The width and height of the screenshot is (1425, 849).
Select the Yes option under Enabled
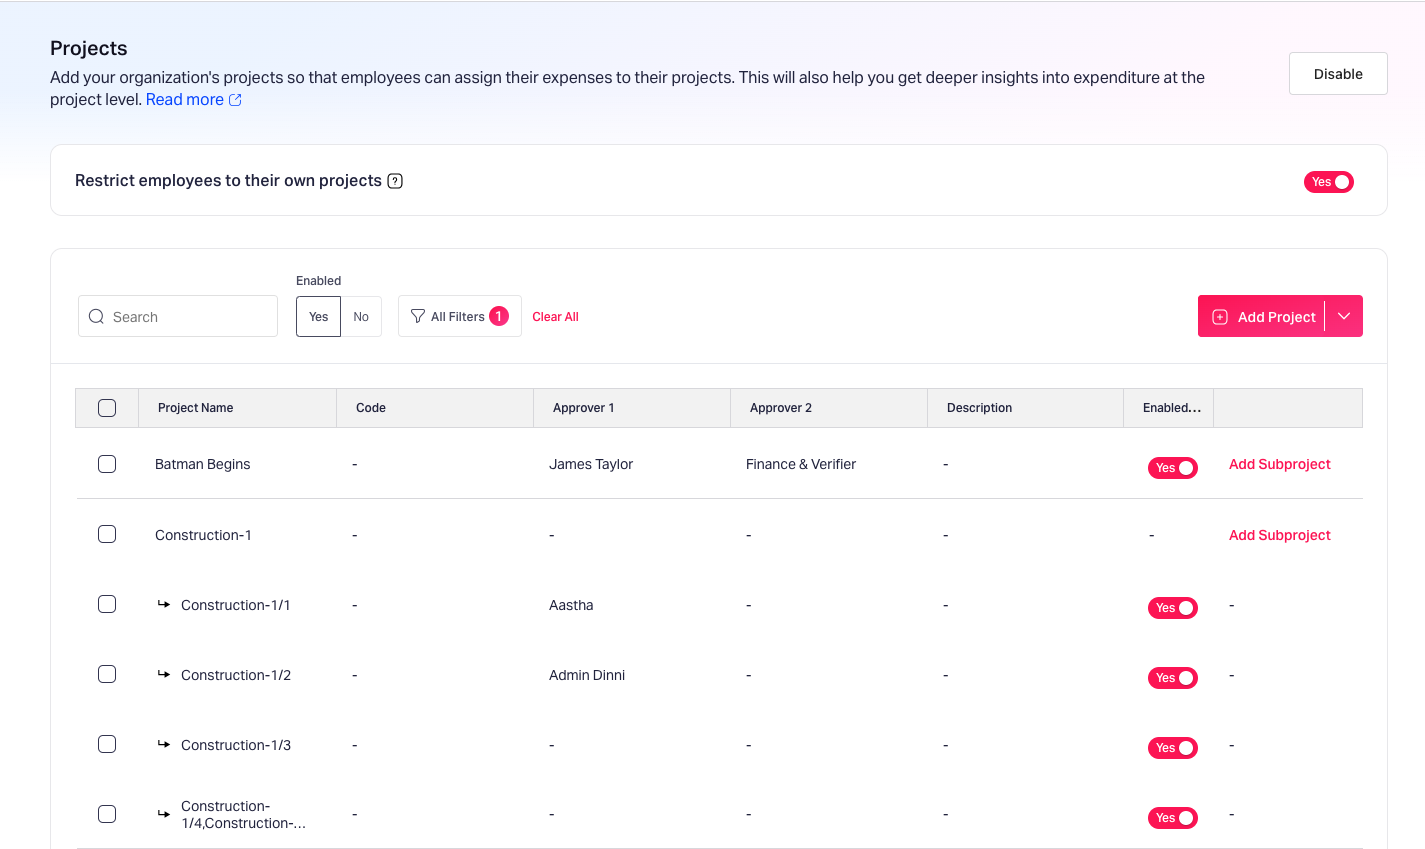318,317
